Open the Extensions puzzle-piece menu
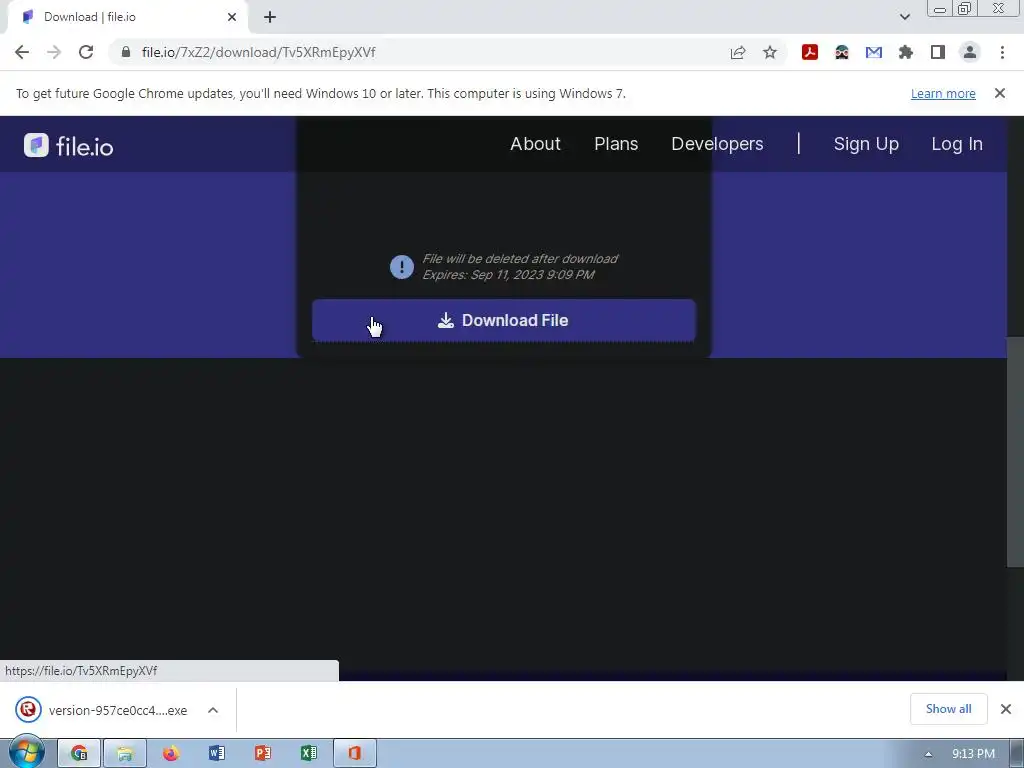Image resolution: width=1024 pixels, height=768 pixels. (906, 52)
